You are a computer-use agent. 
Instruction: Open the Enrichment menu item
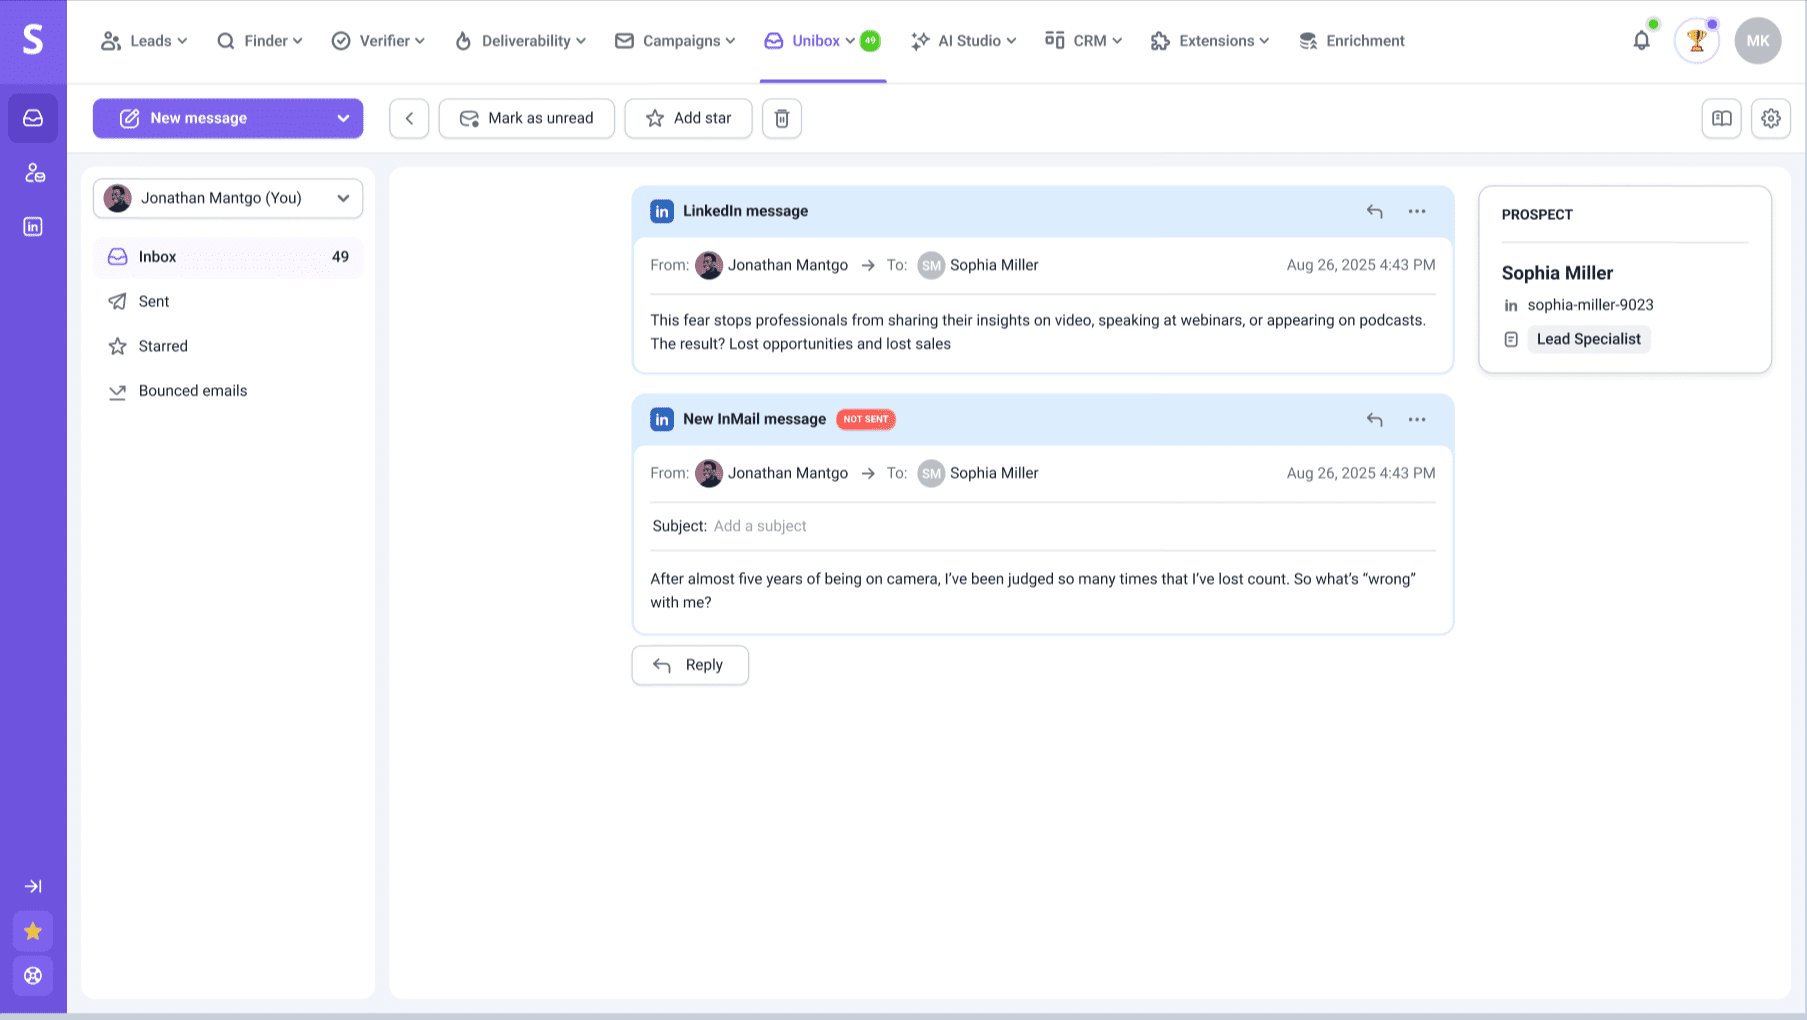[1351, 41]
